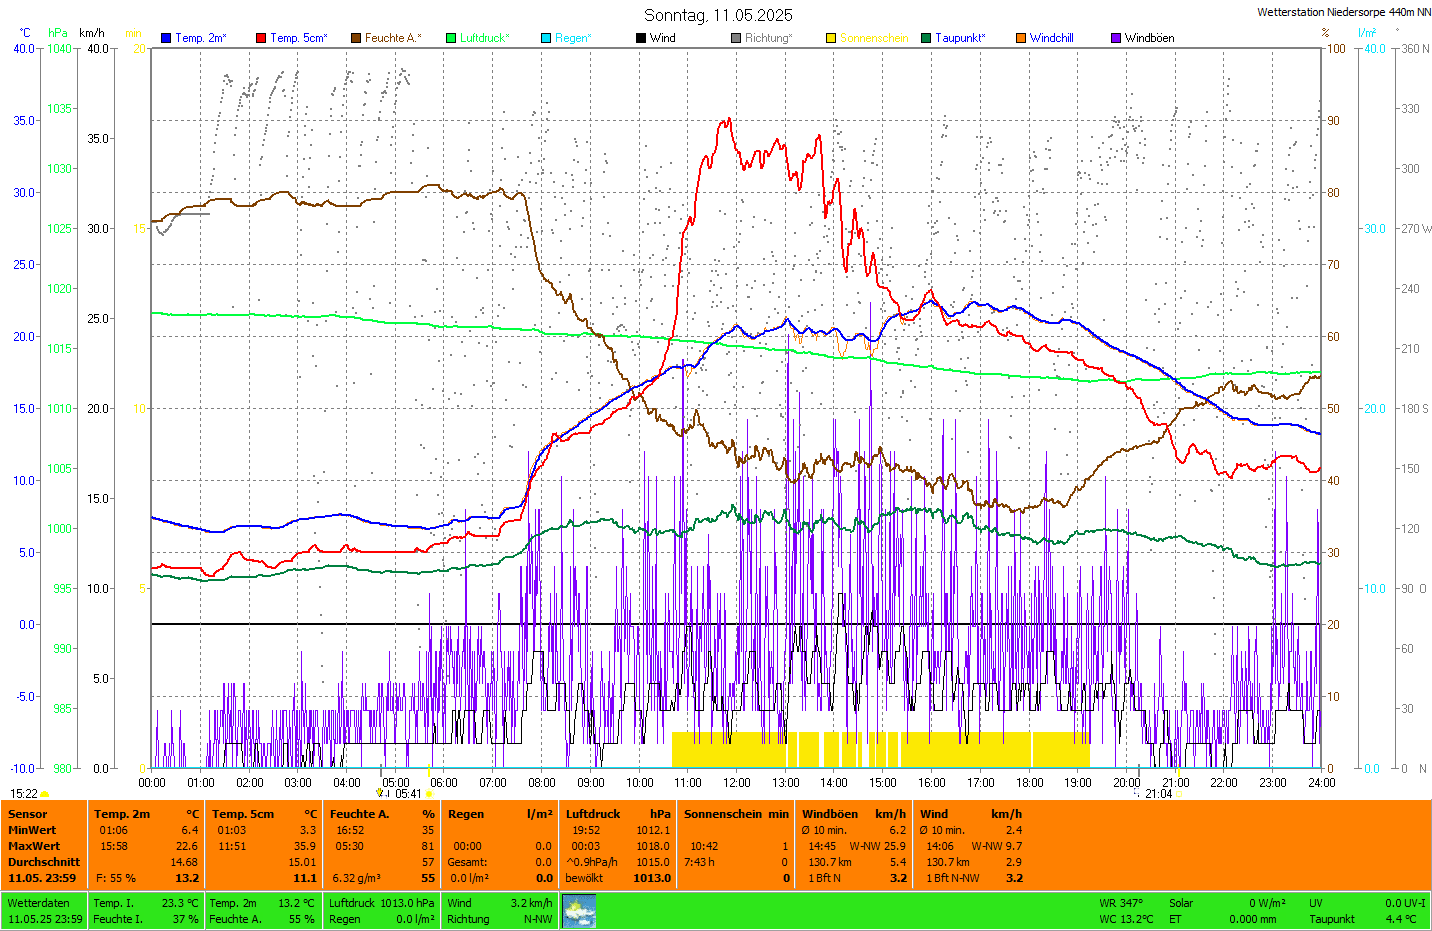Click the black Wind legend square
1432x931 pixels.
641,38
